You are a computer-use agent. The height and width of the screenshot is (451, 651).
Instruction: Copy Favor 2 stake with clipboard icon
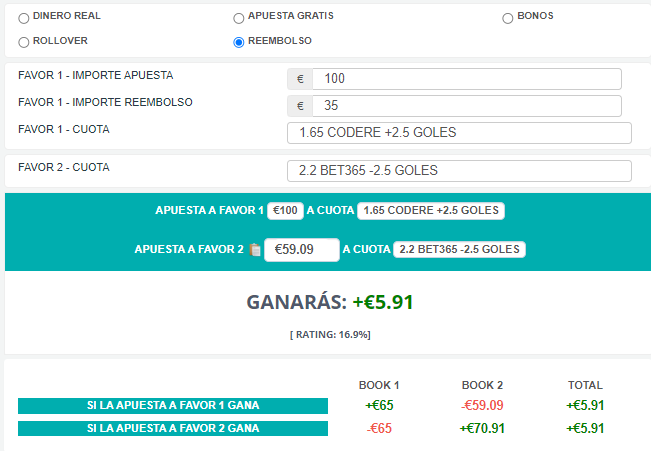pyautogui.click(x=255, y=250)
